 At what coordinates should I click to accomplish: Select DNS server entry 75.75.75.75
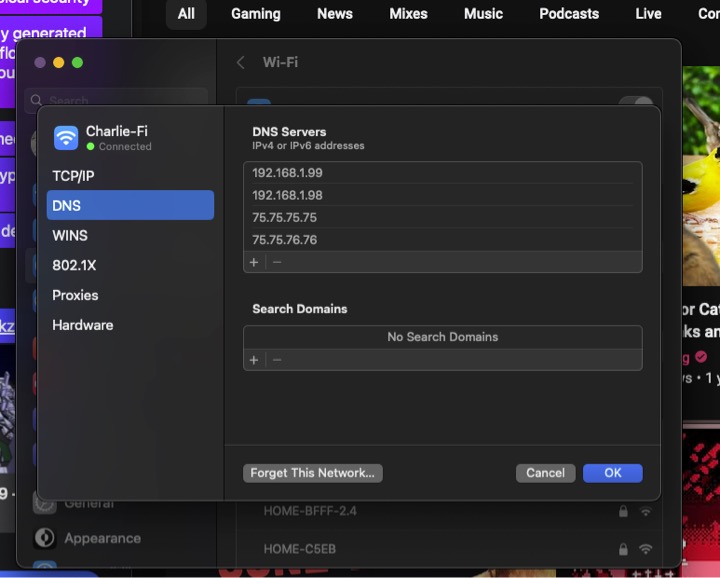coord(285,217)
